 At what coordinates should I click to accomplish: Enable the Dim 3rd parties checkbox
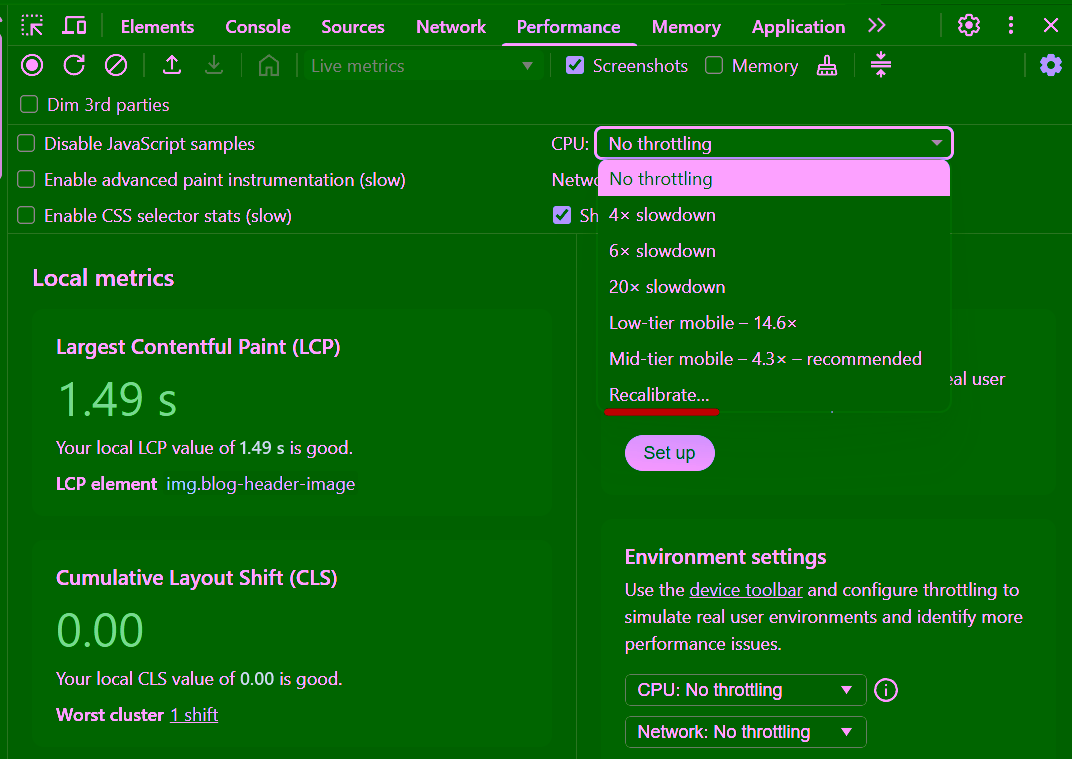(29, 105)
